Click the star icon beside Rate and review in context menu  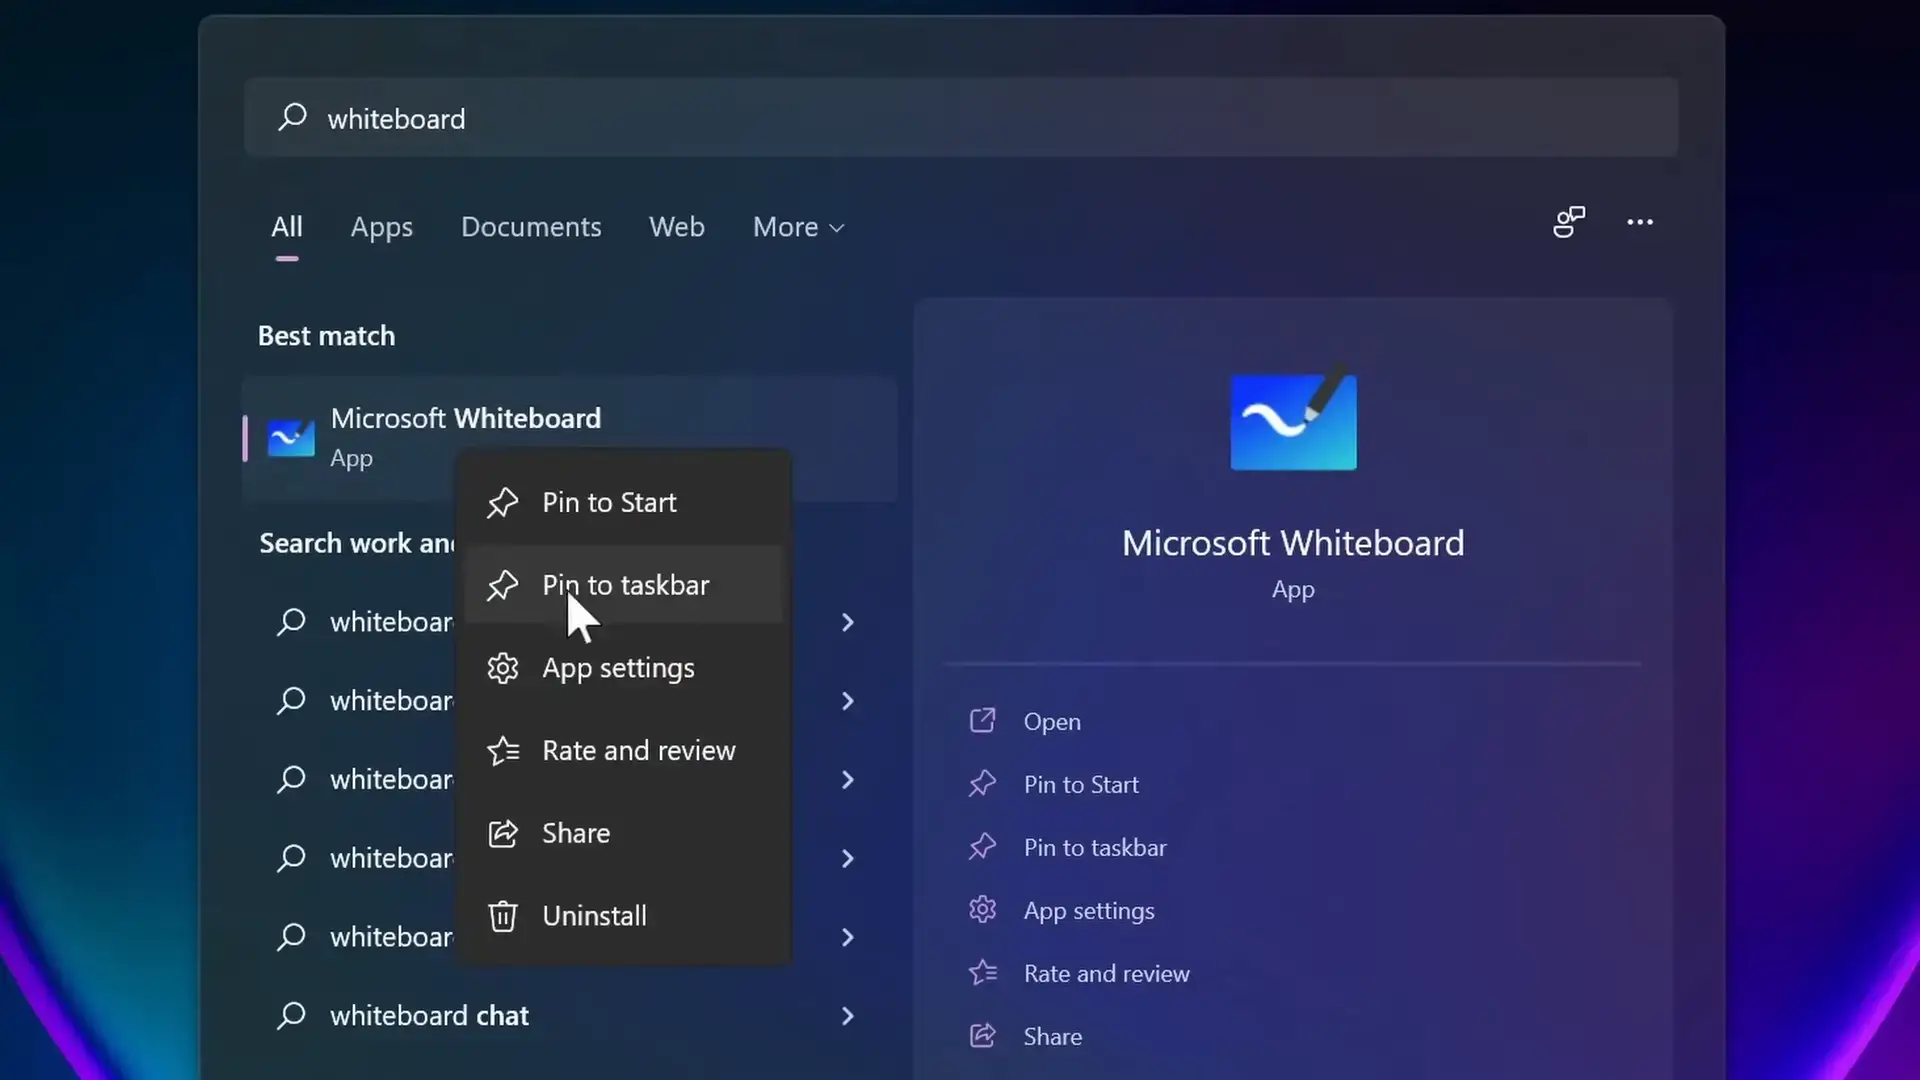click(502, 750)
